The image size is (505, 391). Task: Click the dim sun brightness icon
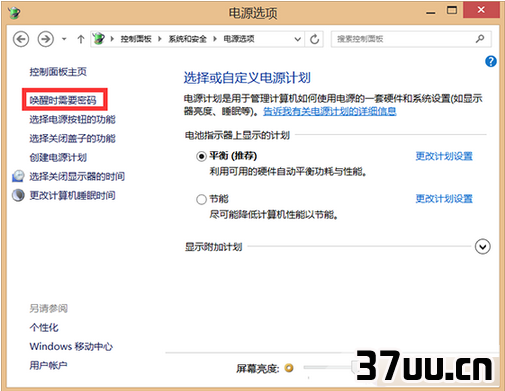[289, 368]
